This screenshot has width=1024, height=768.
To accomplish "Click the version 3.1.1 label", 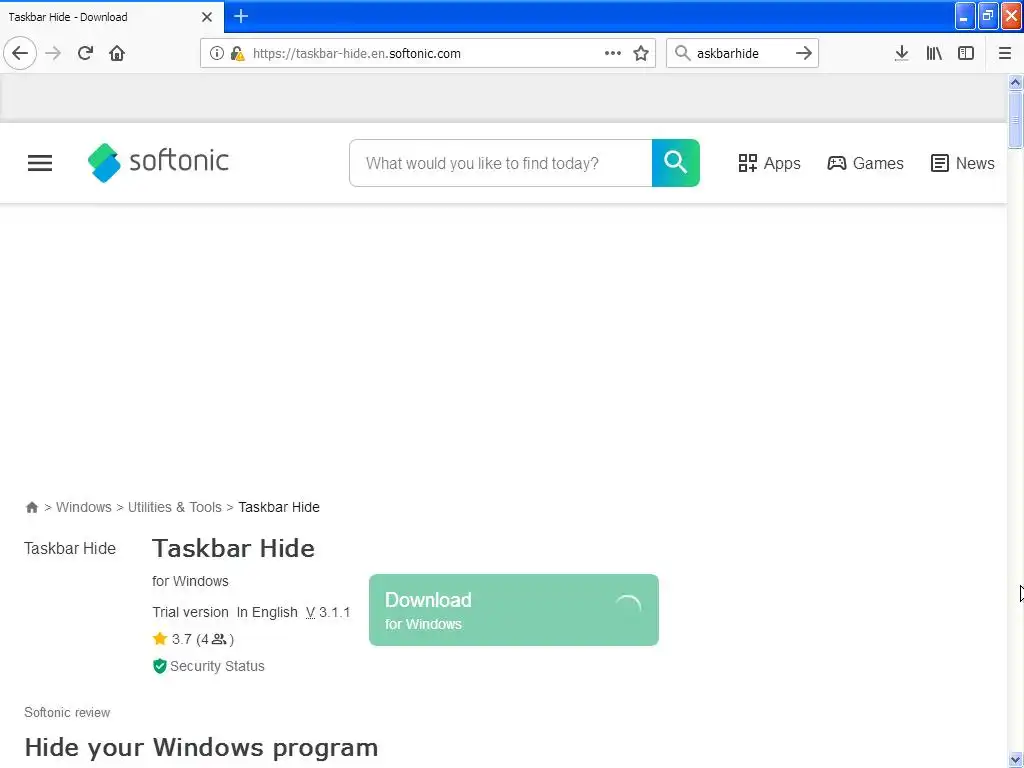I will pyautogui.click(x=328, y=613).
